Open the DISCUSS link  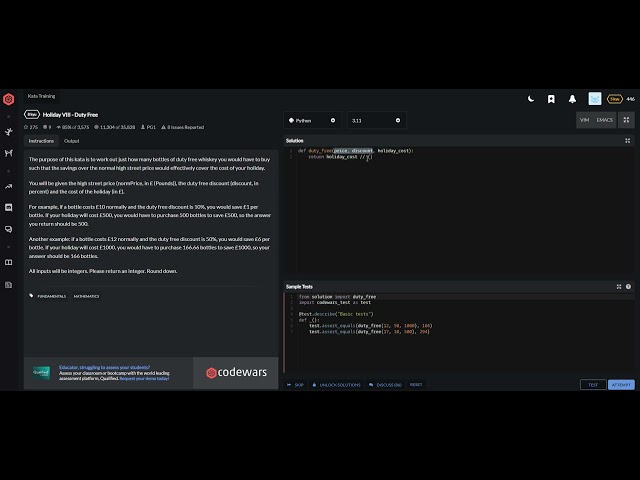click(385, 384)
